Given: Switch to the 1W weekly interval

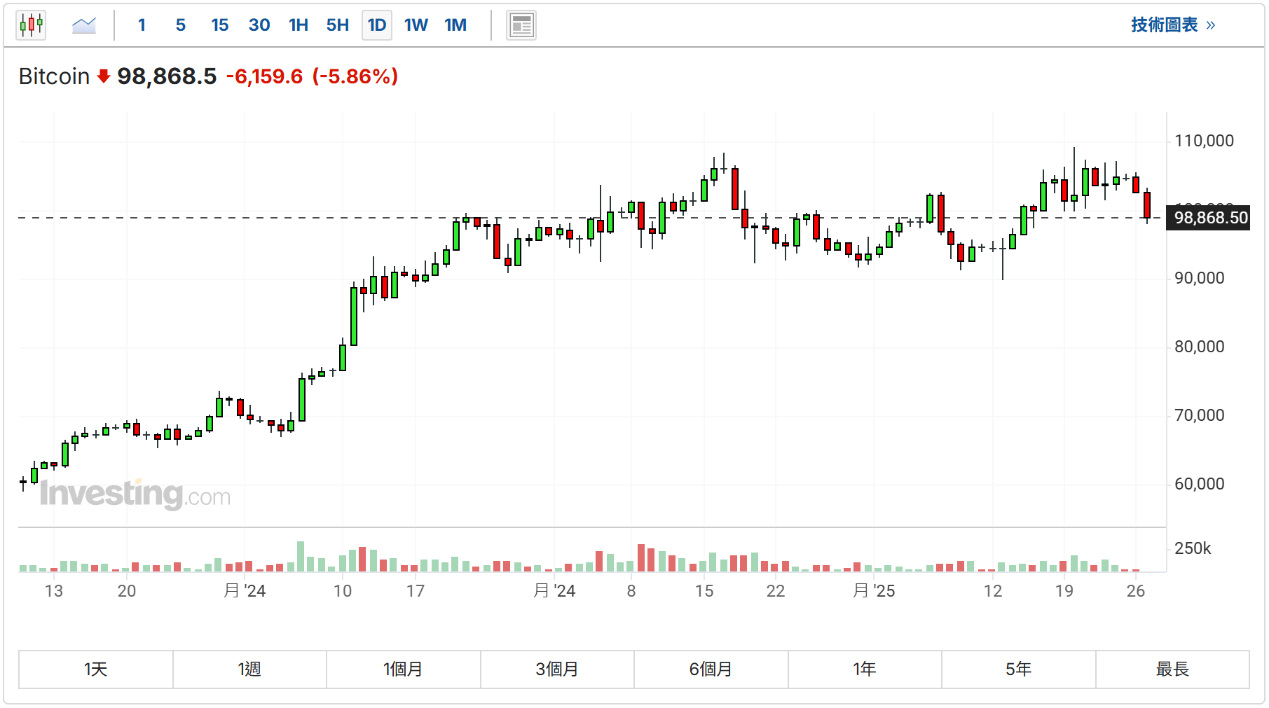Looking at the screenshot, I should point(416,25).
